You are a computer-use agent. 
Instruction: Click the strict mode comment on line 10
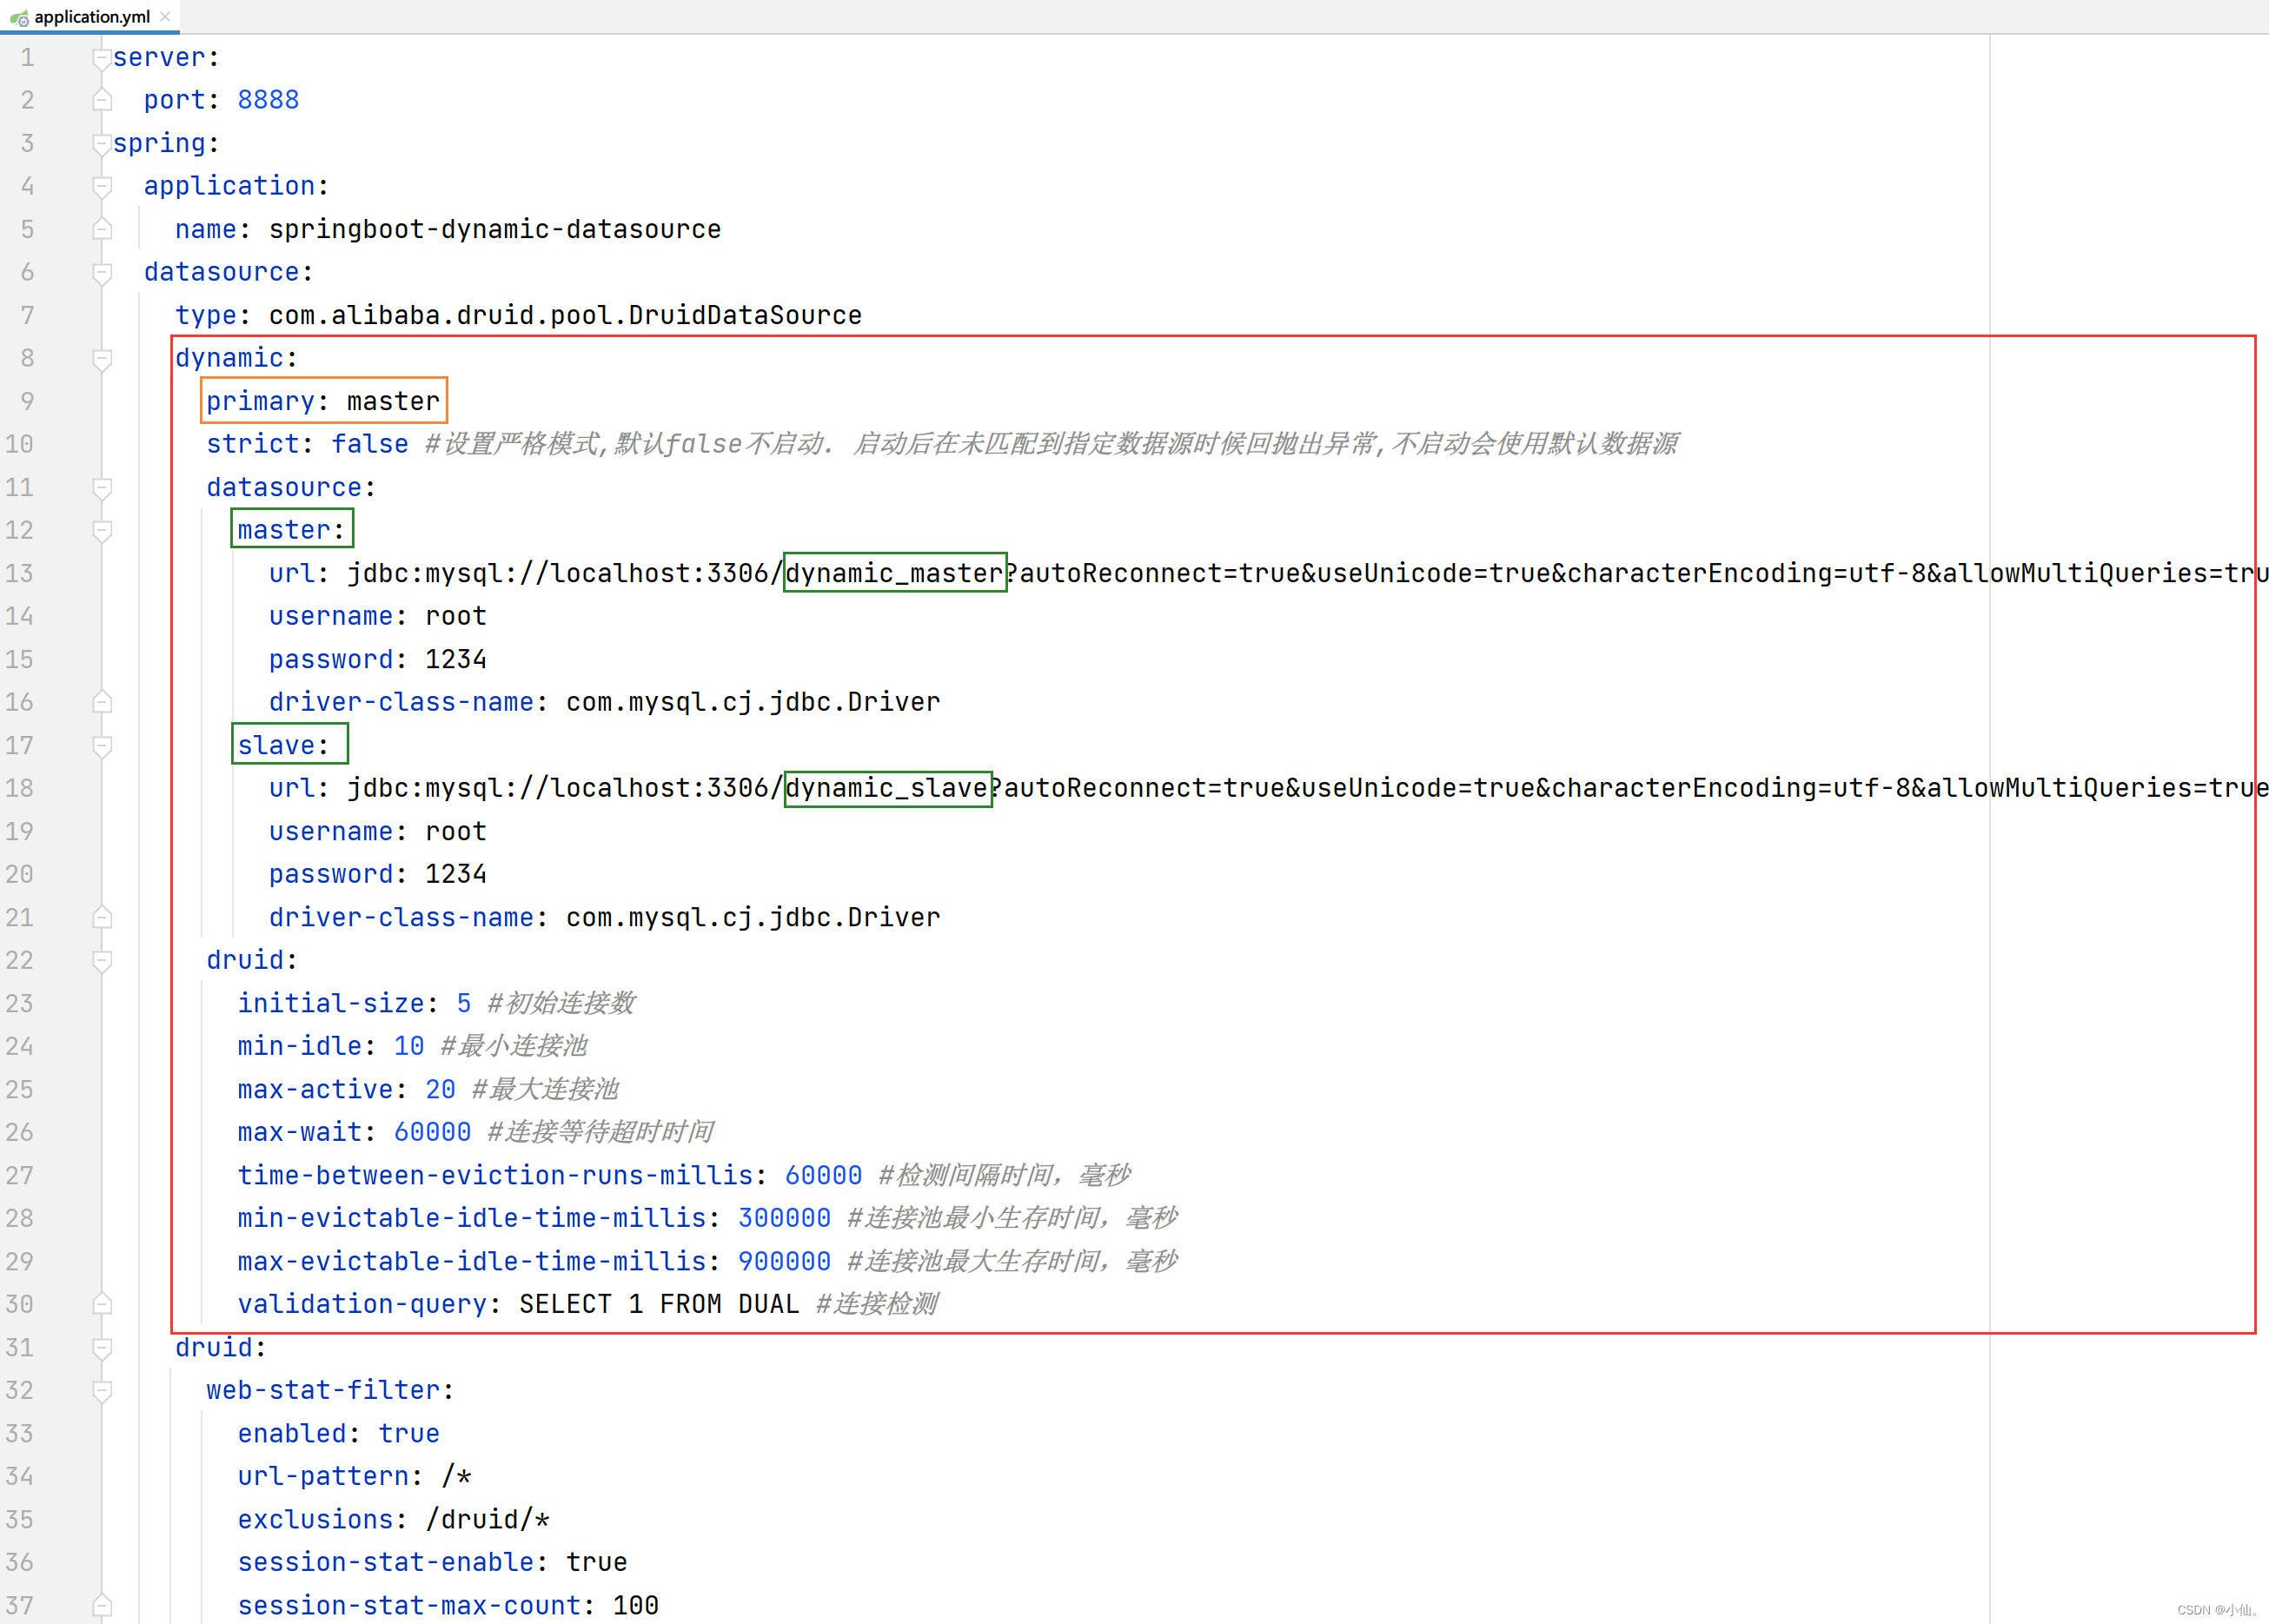[1052, 444]
